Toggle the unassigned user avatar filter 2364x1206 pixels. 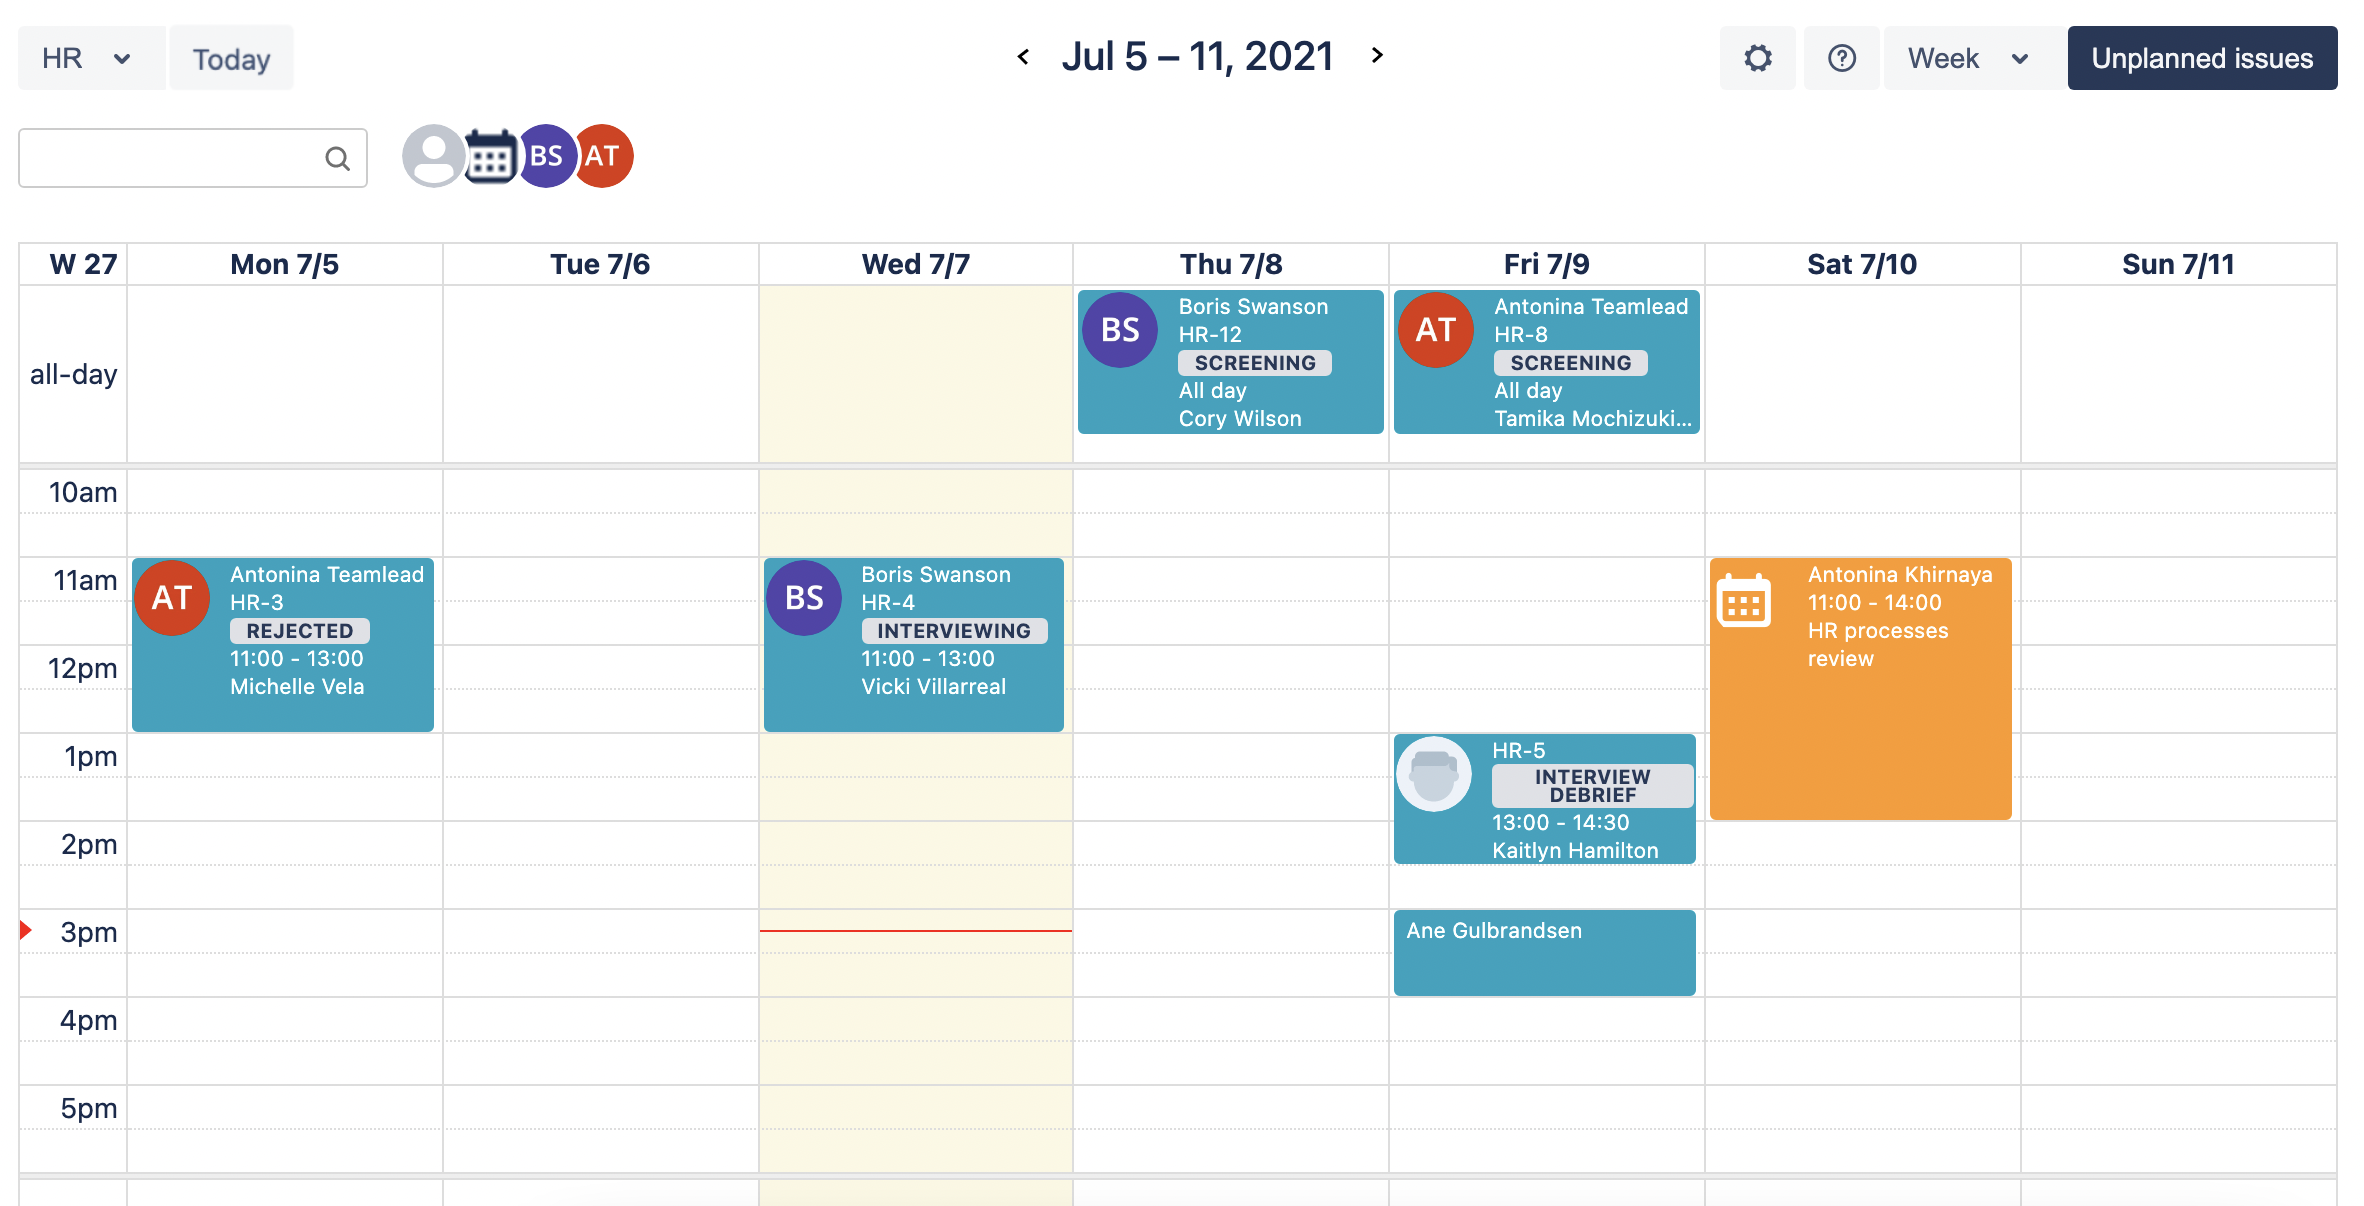(433, 156)
